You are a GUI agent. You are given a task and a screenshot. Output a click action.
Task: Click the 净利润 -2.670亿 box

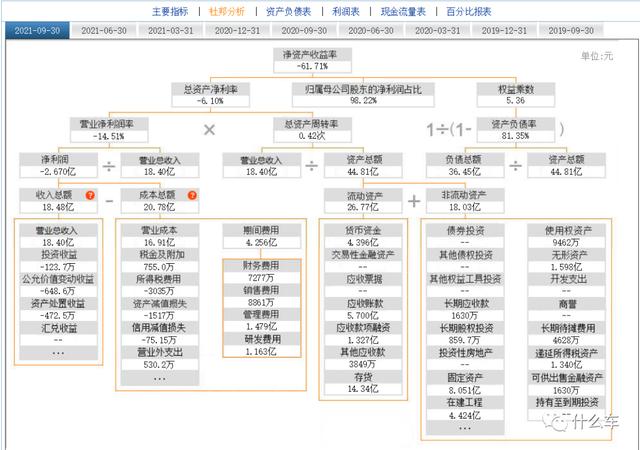coord(58,165)
